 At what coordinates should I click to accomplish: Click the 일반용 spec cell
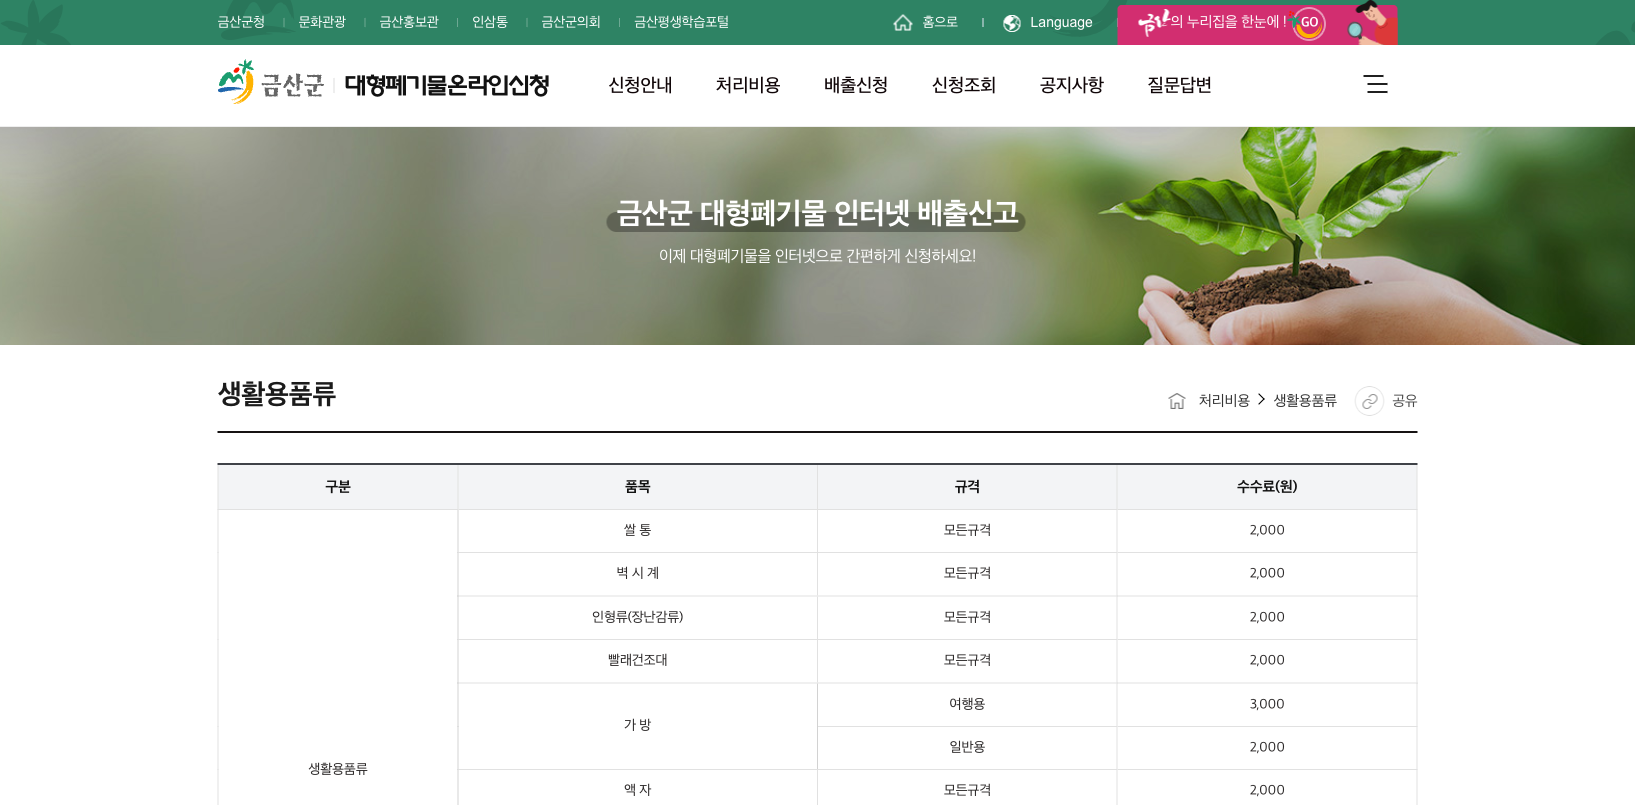[x=967, y=747]
